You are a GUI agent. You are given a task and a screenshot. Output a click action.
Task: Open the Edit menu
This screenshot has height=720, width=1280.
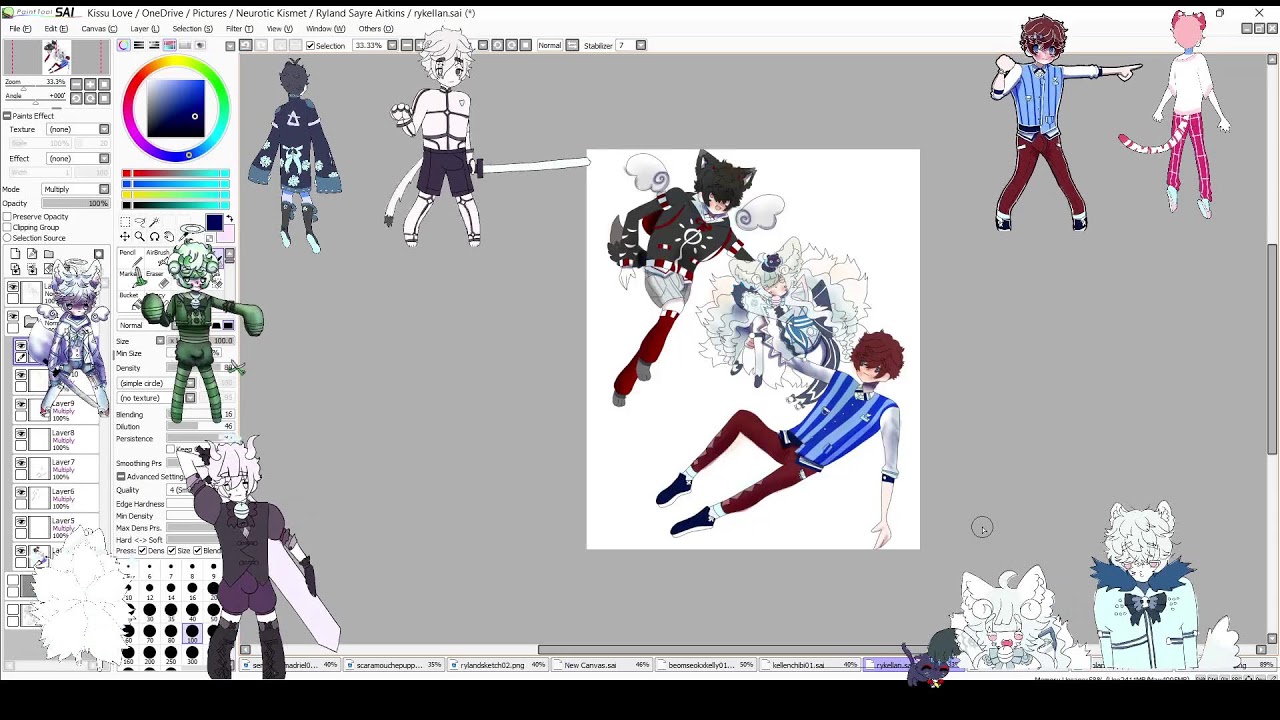55,28
